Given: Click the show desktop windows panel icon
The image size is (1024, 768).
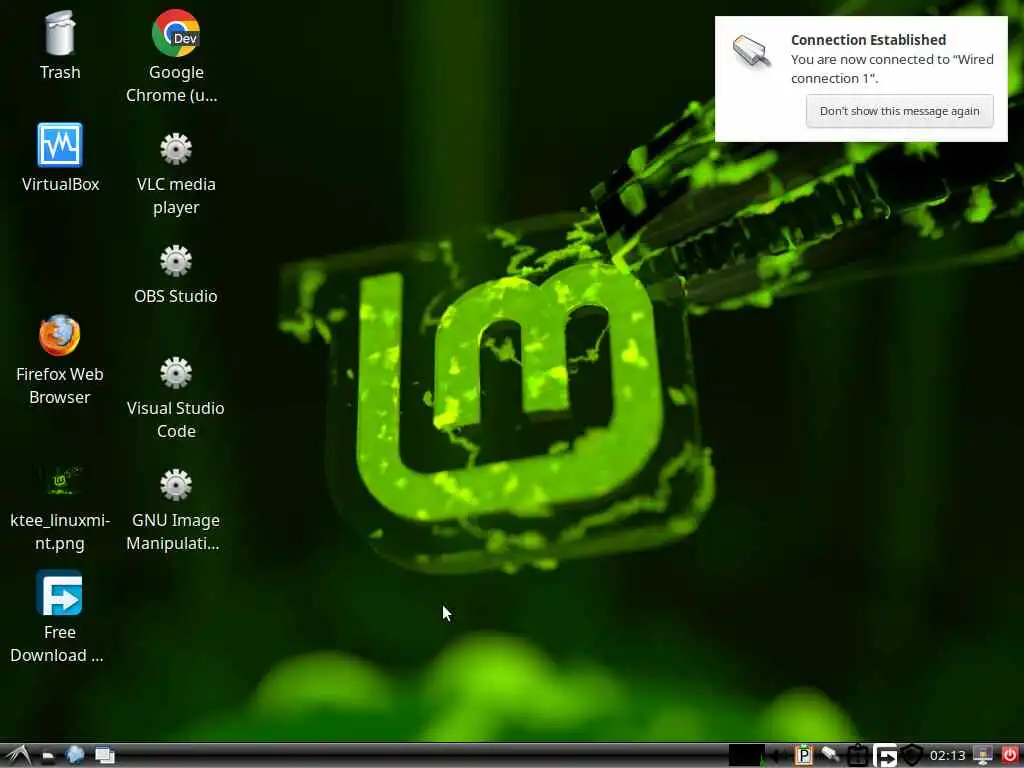Looking at the screenshot, I should click(104, 756).
